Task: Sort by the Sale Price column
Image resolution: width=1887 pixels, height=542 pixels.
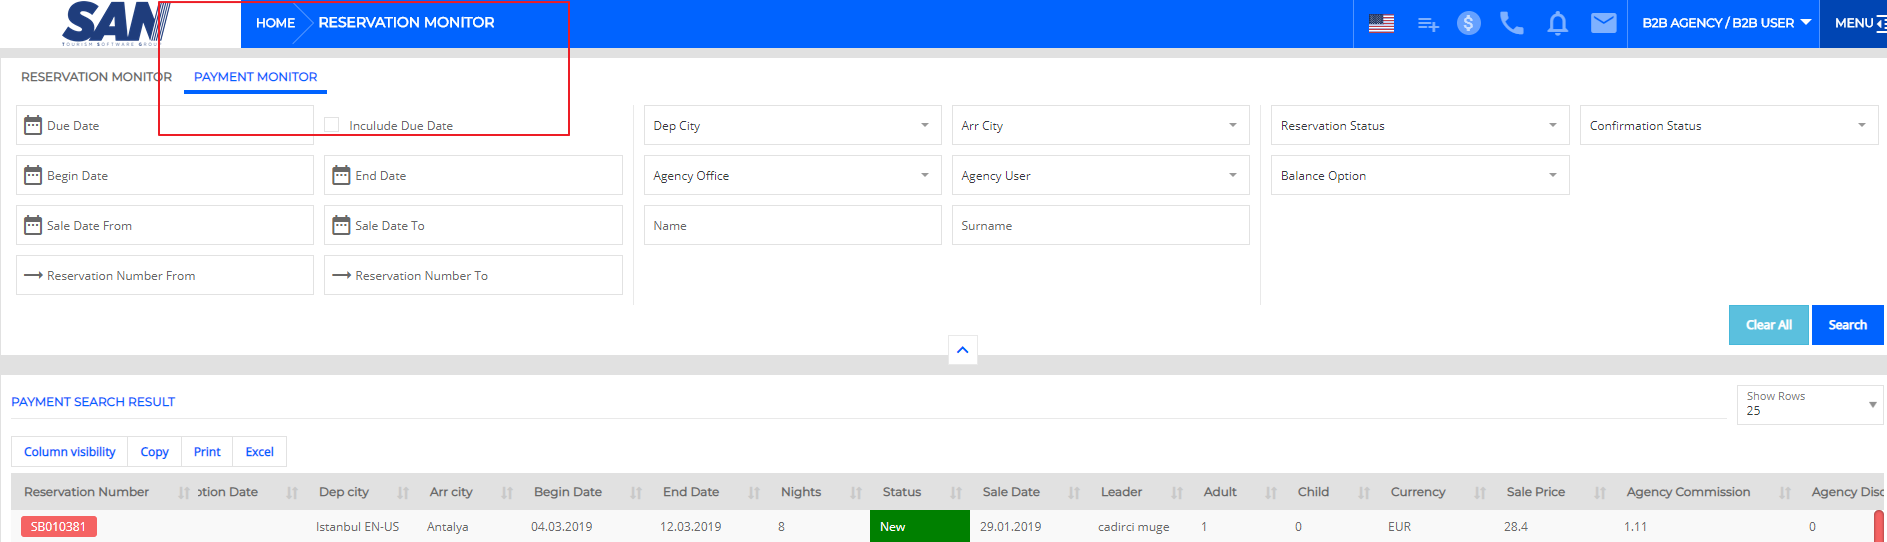Action: click(x=1536, y=492)
